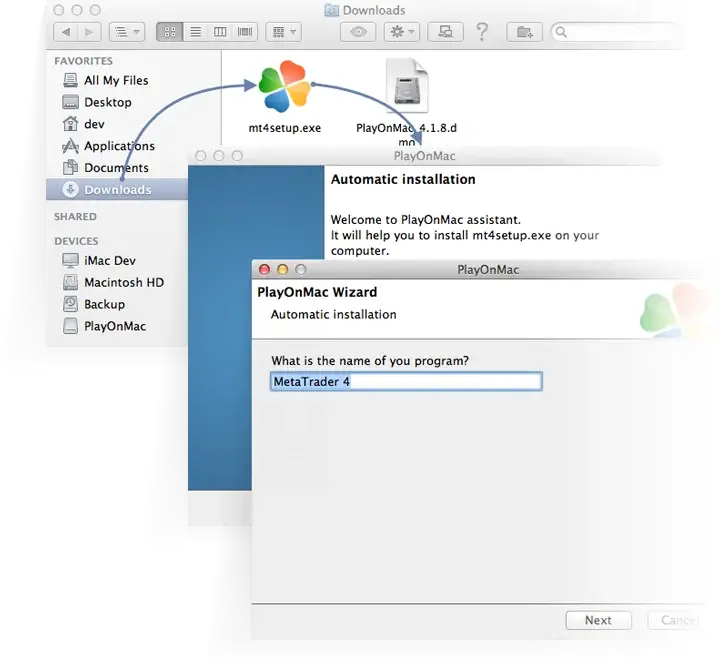Click the Quick Look eye icon

pos(358,32)
